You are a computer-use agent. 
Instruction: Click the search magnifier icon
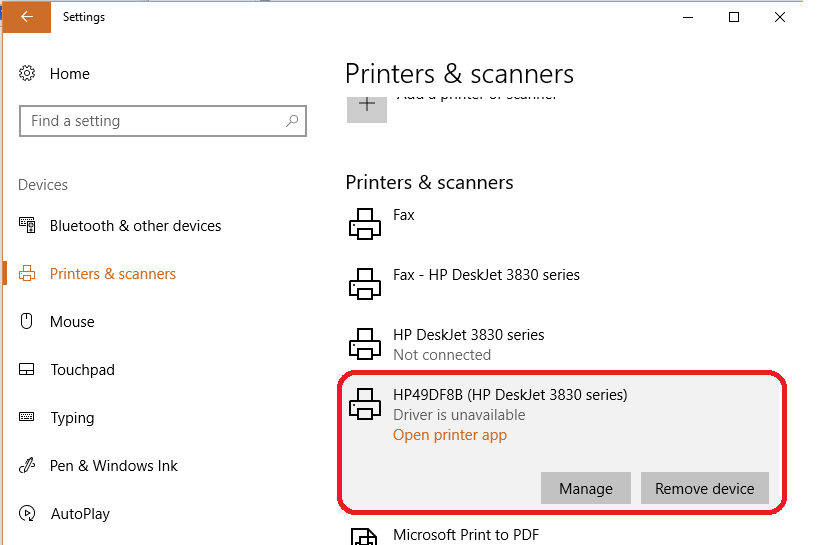pyautogui.click(x=292, y=121)
